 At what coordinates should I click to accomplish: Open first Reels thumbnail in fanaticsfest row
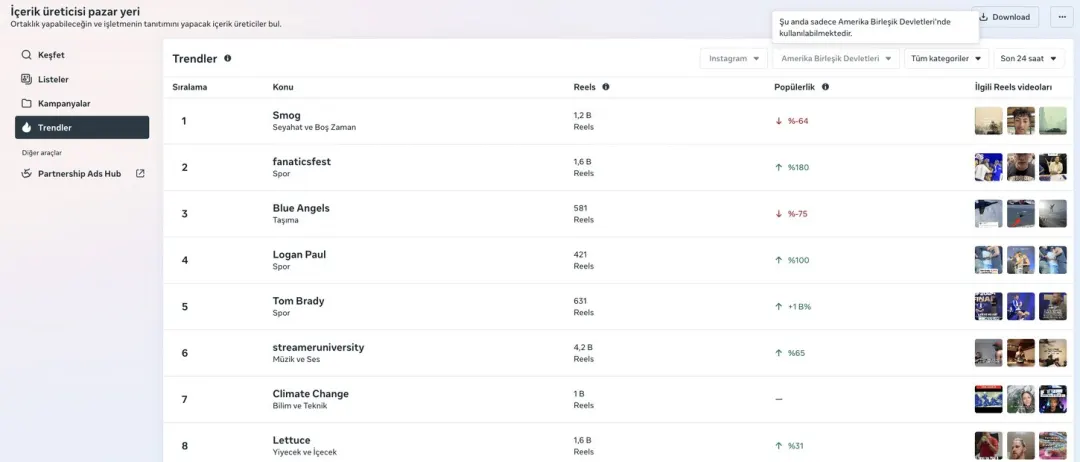click(988, 167)
